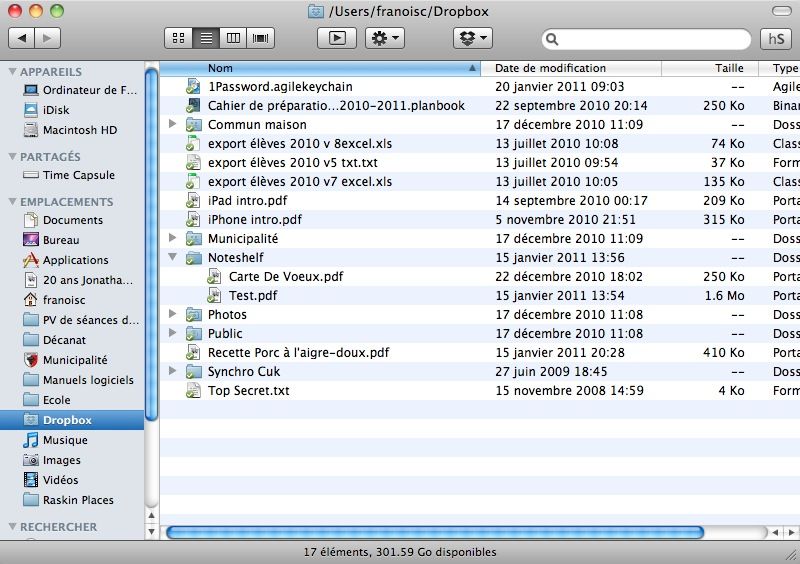Toggle the toolbar using top-right pill button
Image resolution: width=800 pixels, height=564 pixels.
point(781,10)
